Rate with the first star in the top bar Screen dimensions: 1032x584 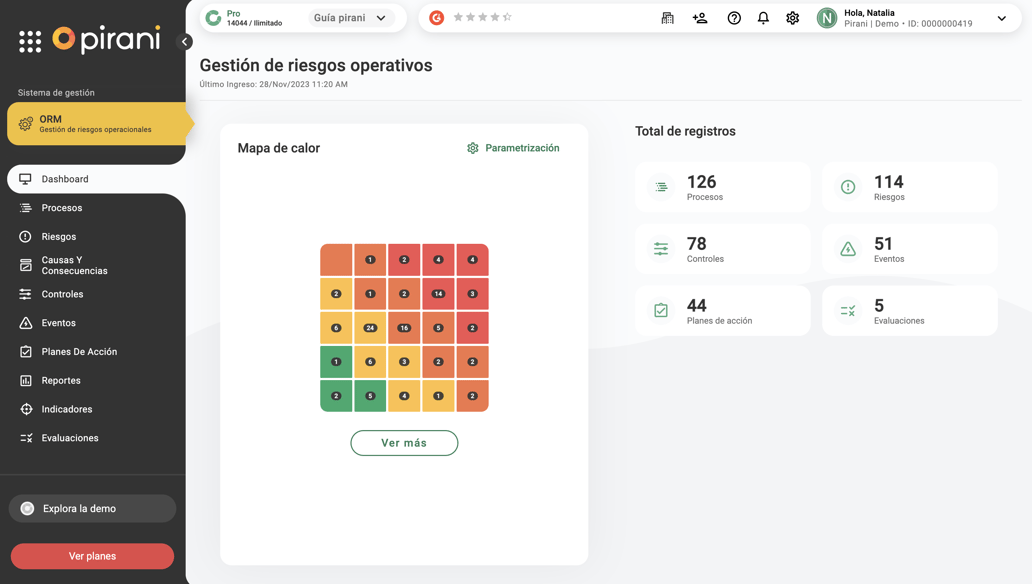point(459,17)
